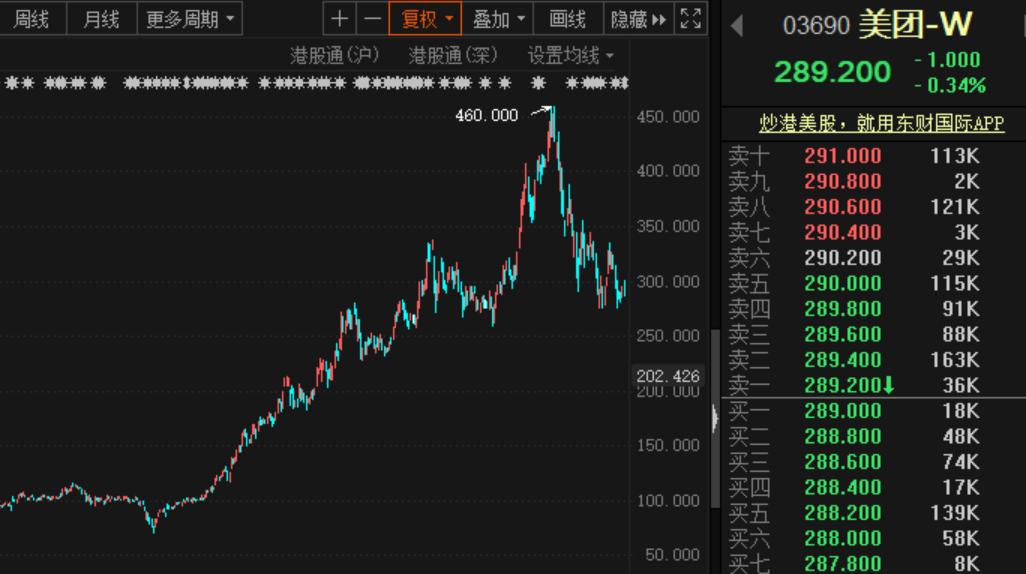
Task: Select 卖八 price 290.600
Action: 843,207
